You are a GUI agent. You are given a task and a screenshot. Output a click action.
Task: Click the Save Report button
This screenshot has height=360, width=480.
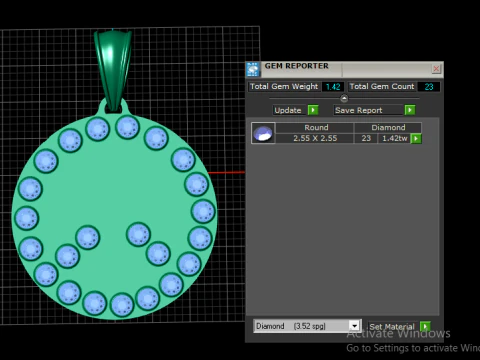(x=368, y=110)
